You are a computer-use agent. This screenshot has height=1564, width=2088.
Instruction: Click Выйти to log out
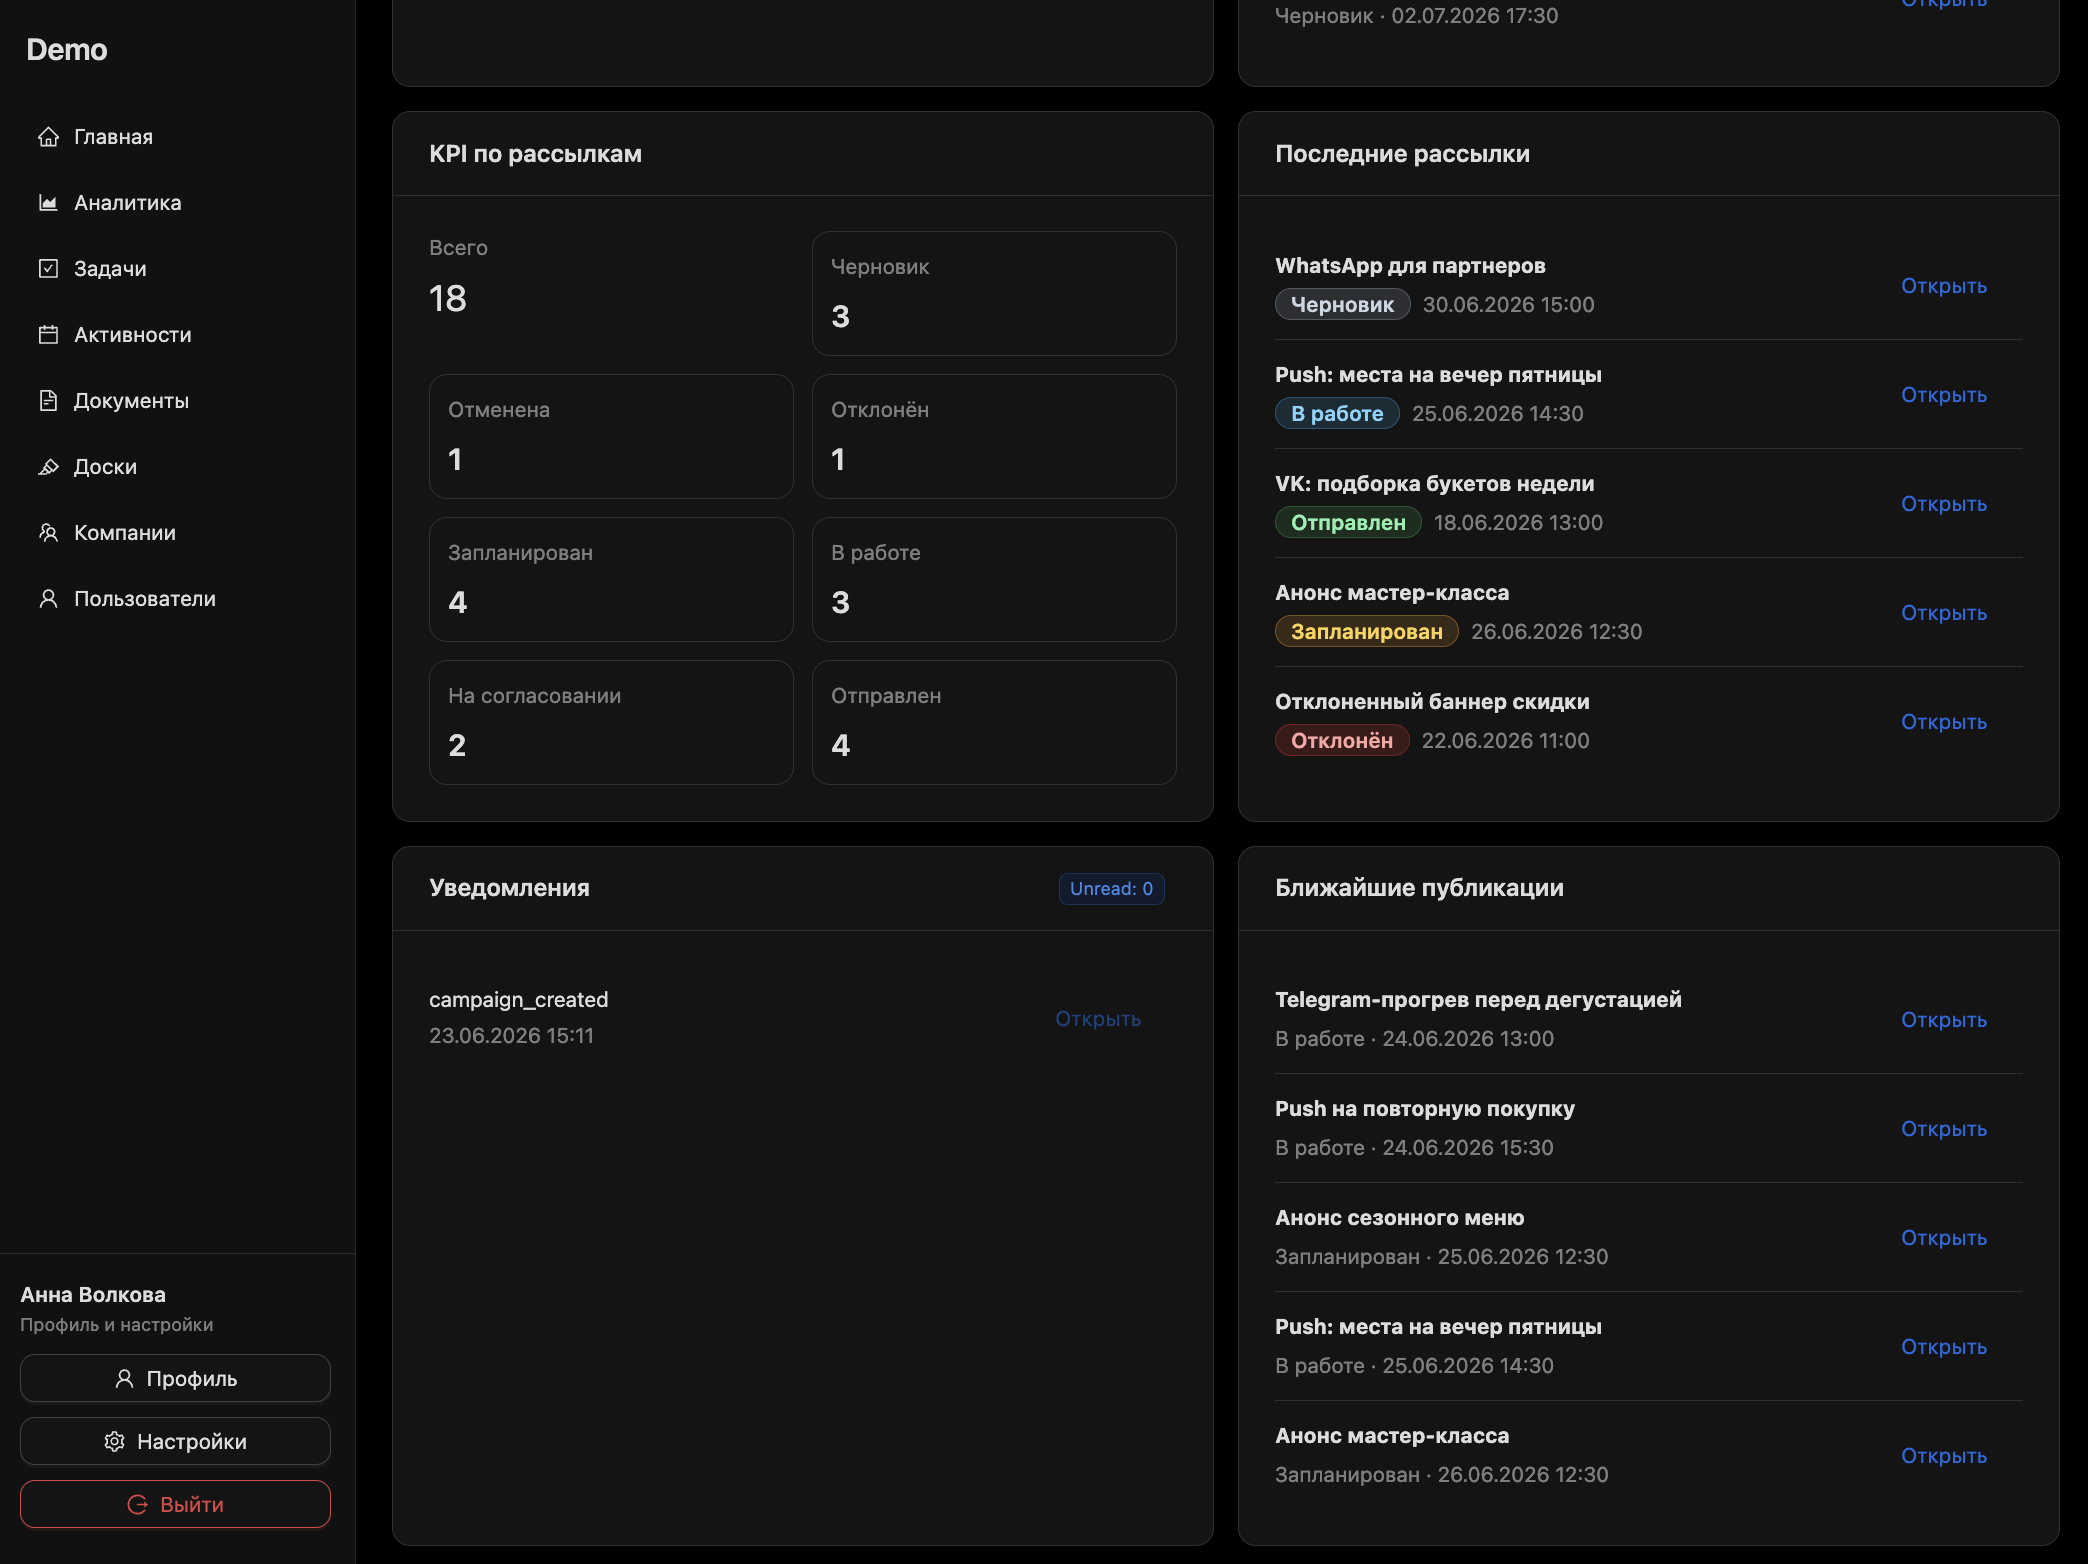click(176, 1505)
